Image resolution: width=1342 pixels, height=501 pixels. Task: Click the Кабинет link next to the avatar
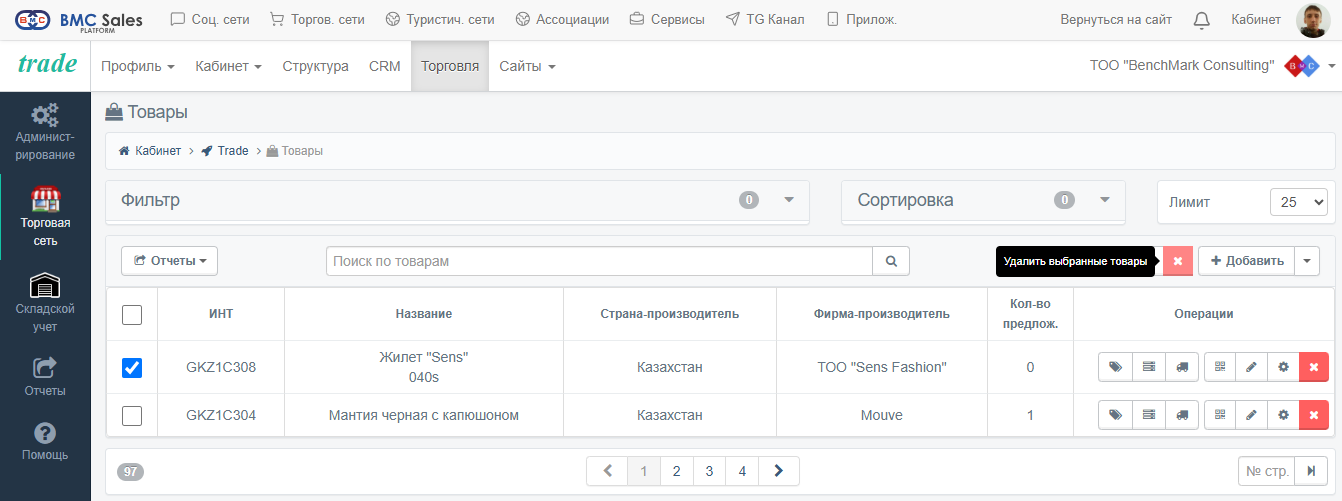[1256, 19]
